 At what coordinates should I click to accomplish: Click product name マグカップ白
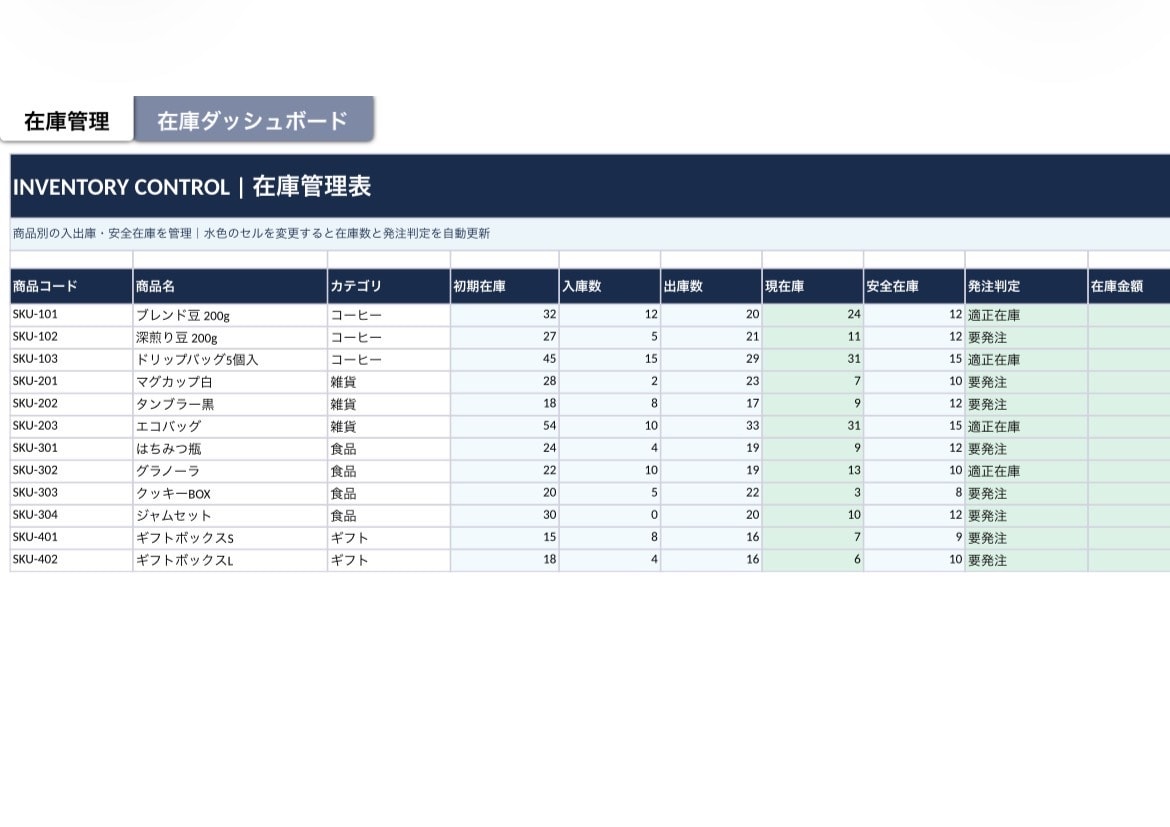point(230,382)
